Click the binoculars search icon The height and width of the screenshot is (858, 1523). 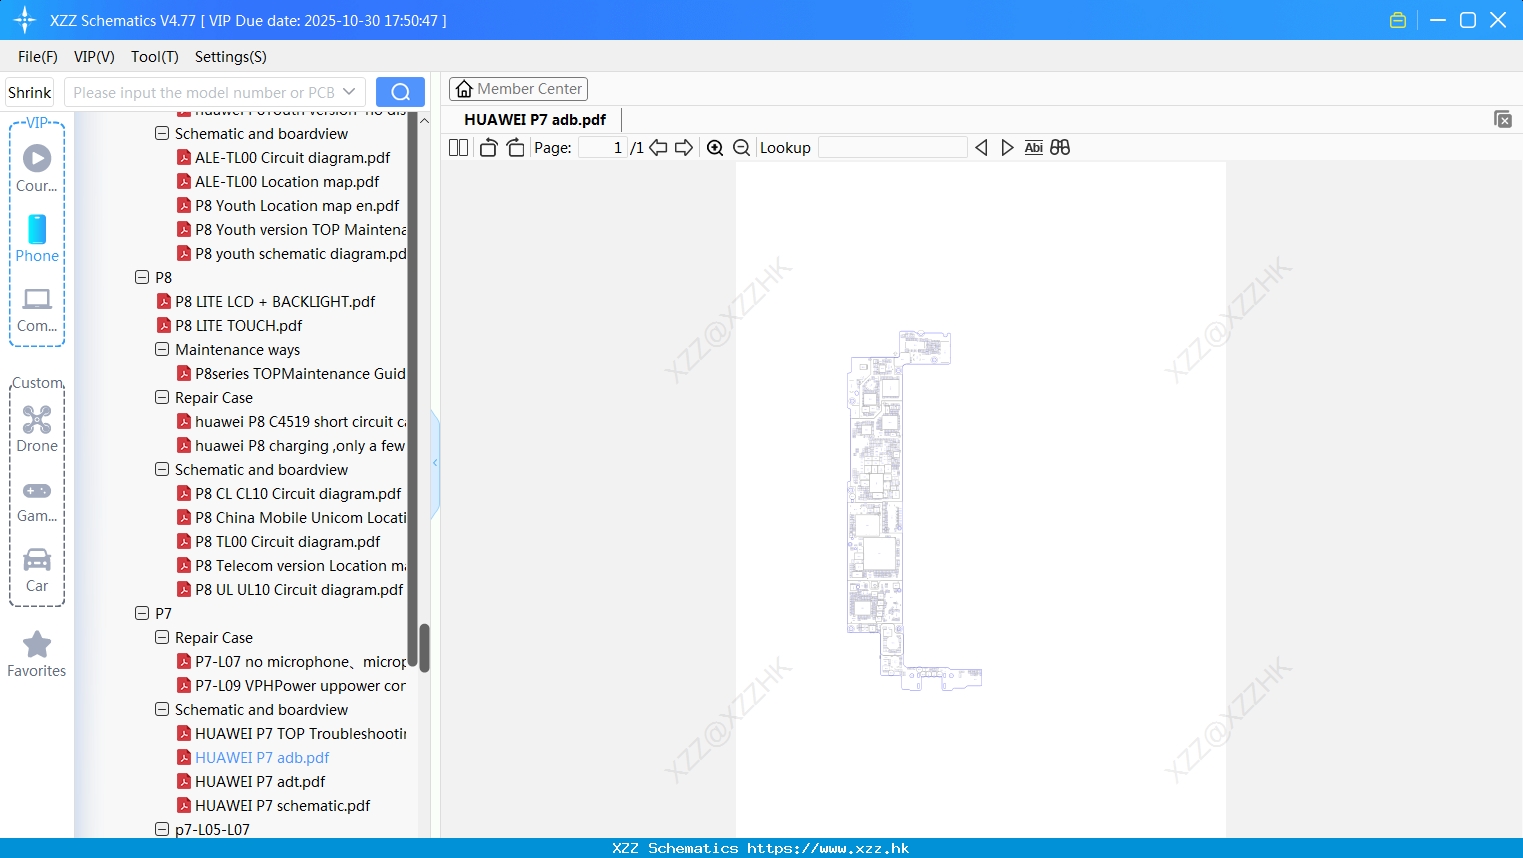point(1060,148)
